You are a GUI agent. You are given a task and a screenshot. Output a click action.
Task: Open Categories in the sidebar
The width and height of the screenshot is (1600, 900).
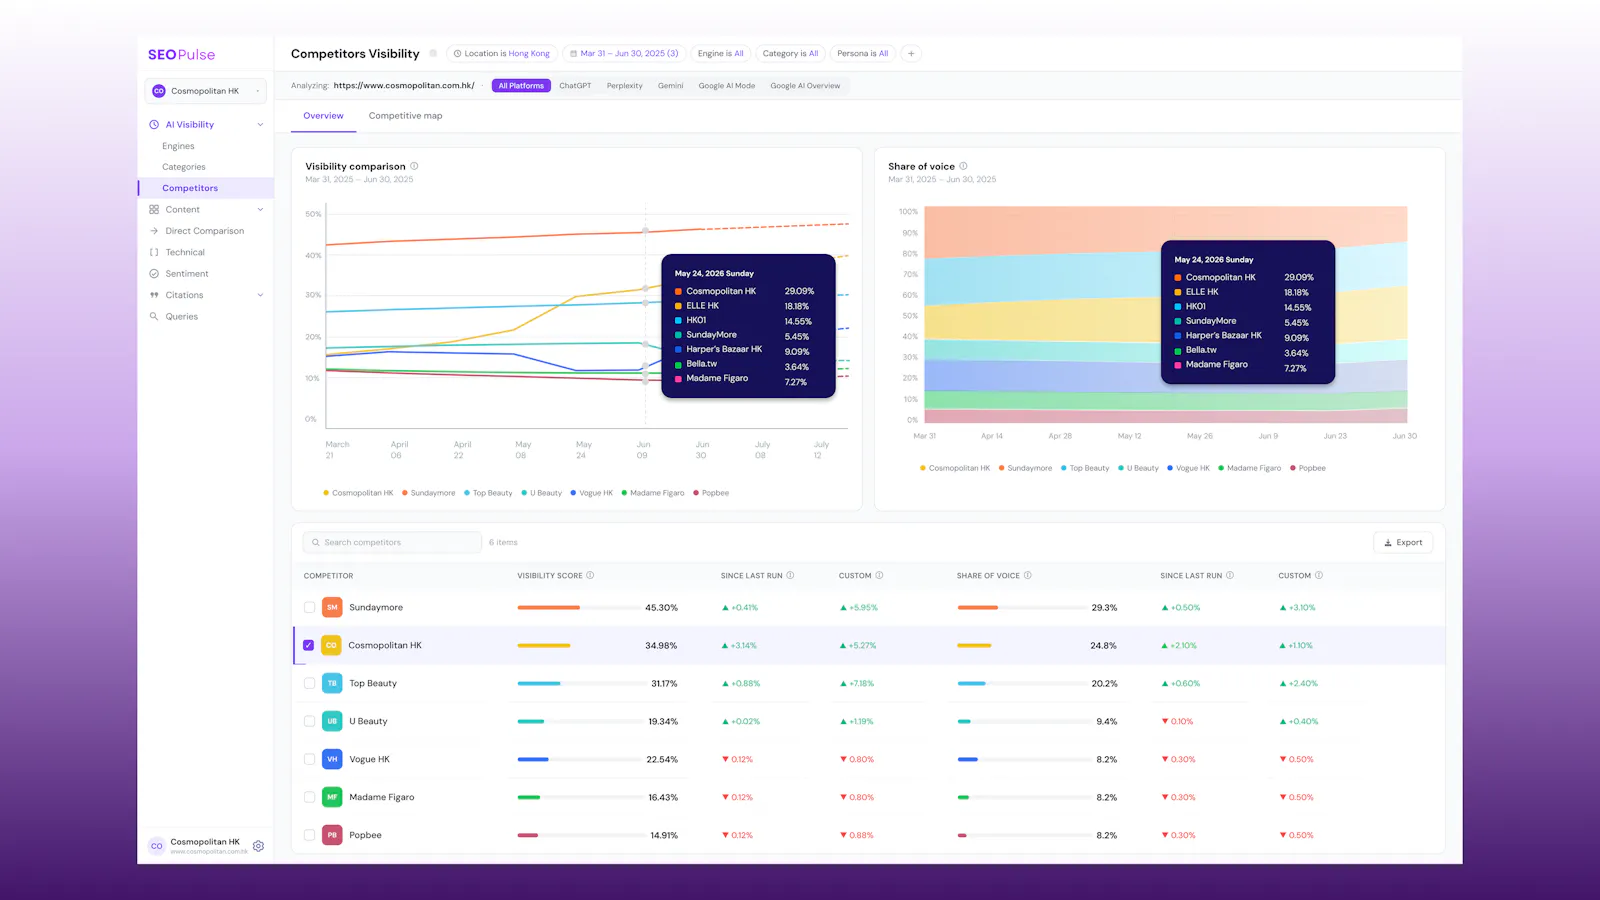(184, 167)
